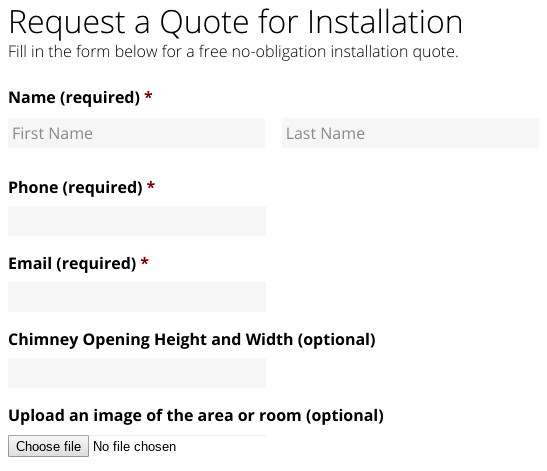Screen dimensions: 547x471
Task: Click the red asterisk beside Phone
Action: pos(151,186)
